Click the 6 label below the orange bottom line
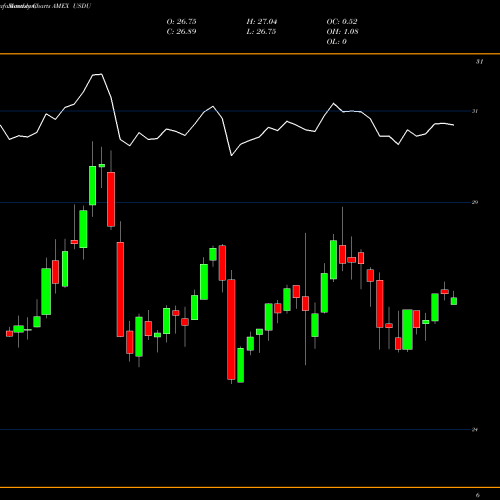The height and width of the screenshot is (500, 500). (478, 495)
